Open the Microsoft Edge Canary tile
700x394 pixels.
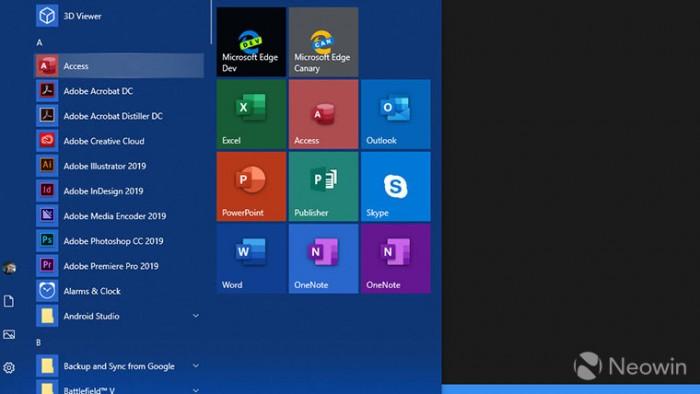[x=323, y=42]
